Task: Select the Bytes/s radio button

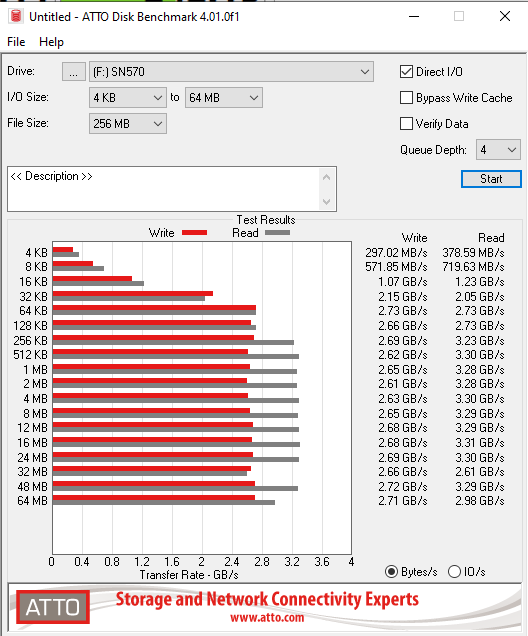Action: point(391,572)
